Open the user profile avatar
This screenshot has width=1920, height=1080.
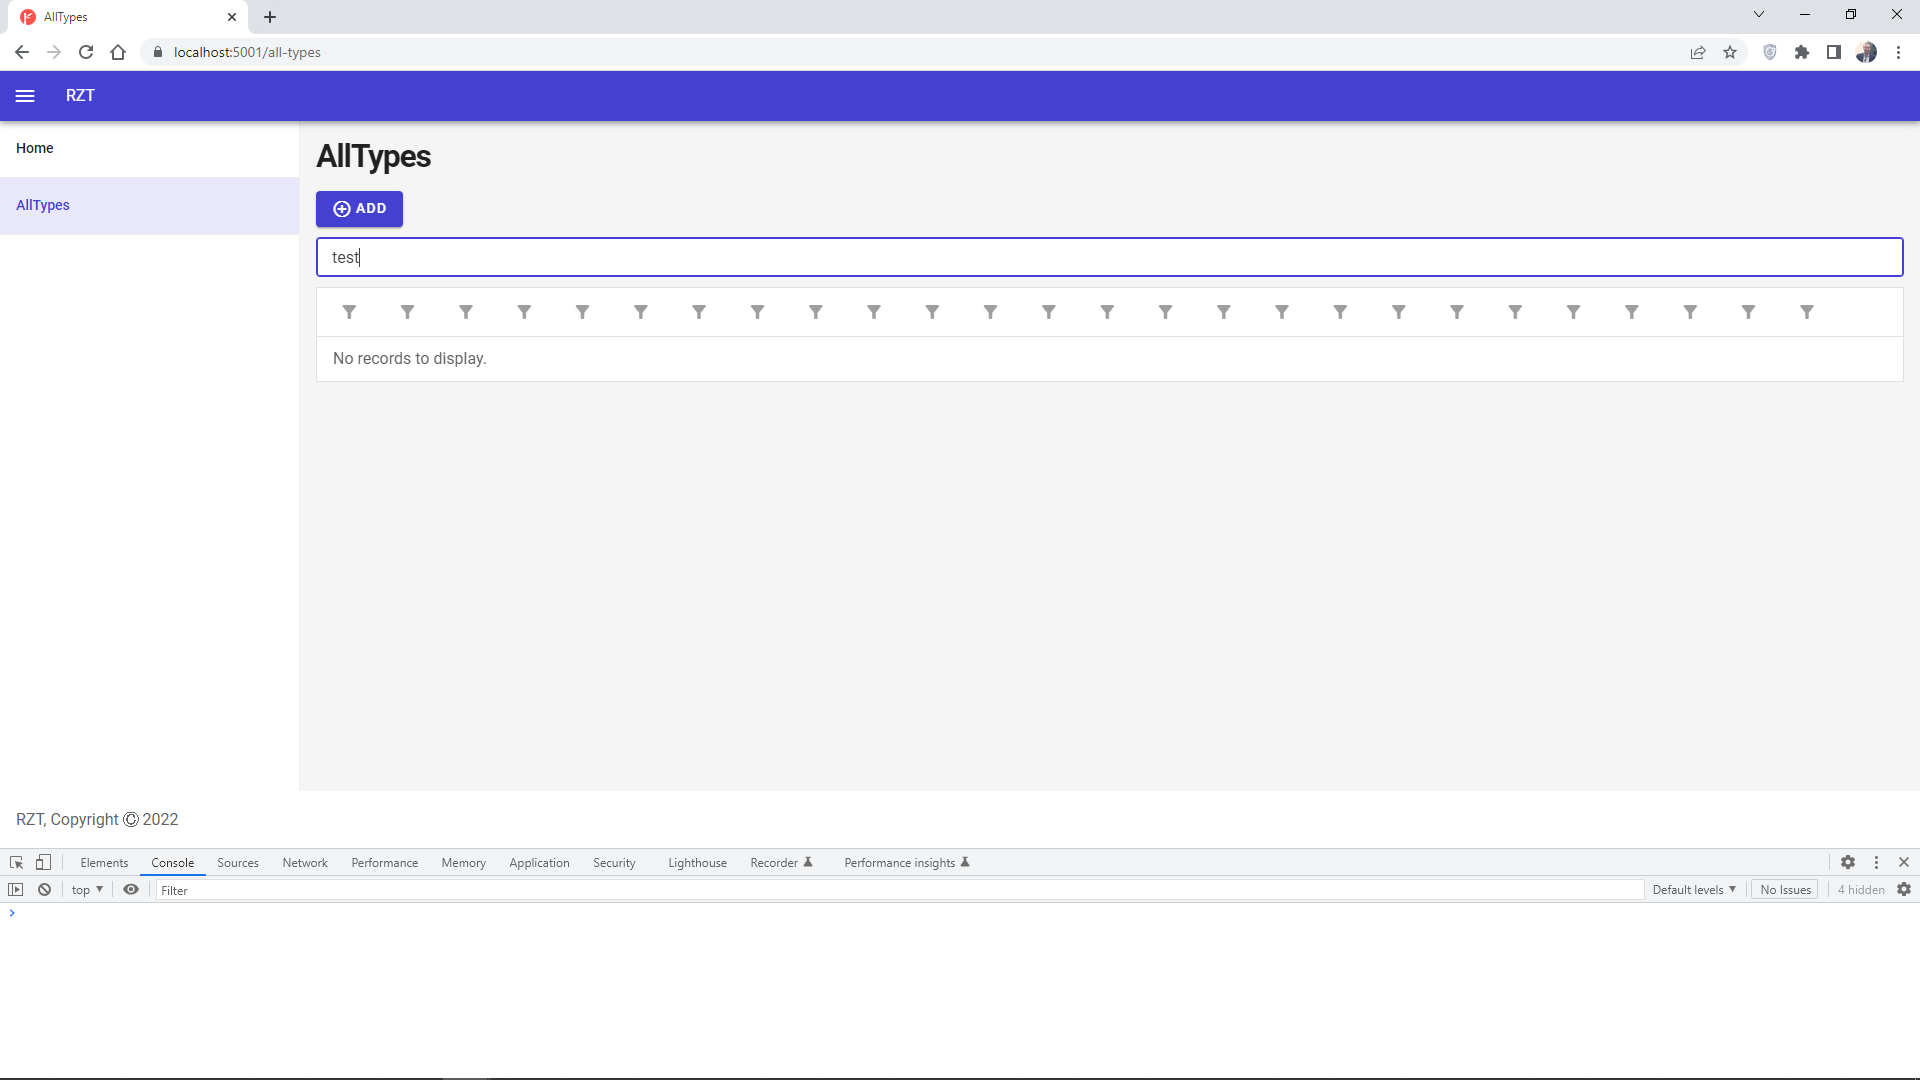click(x=1866, y=52)
